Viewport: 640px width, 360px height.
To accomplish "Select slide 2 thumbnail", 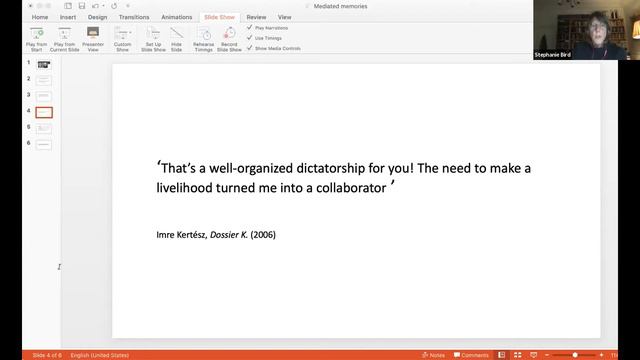I will [x=44, y=80].
